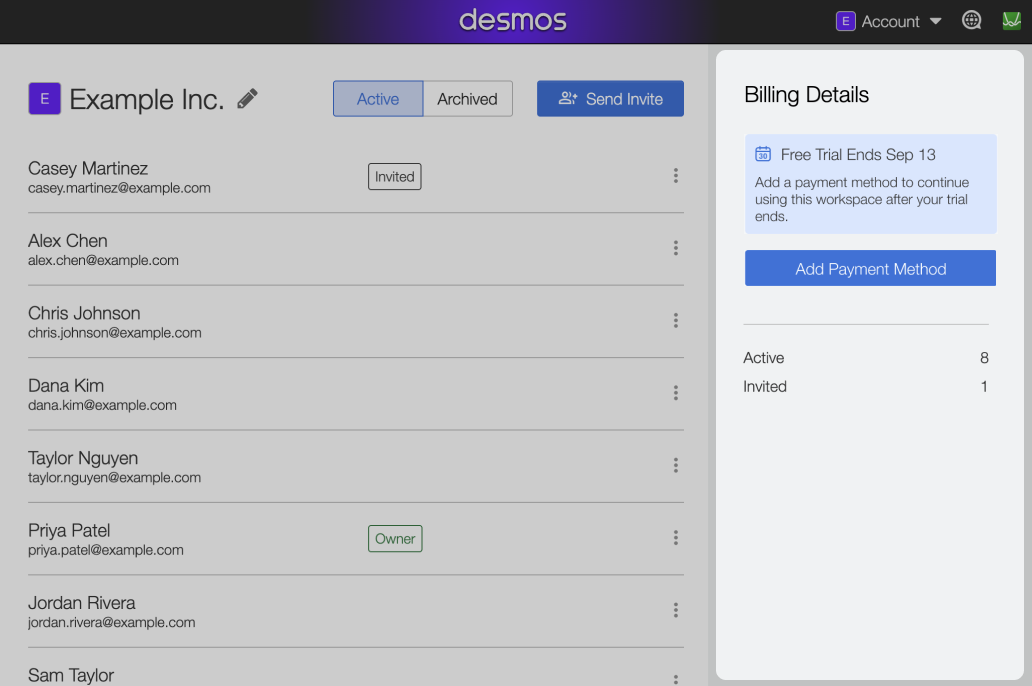This screenshot has height=686, width=1032.
Task: Open the more options menu for Taylor Nguyen
Action: [x=675, y=465]
